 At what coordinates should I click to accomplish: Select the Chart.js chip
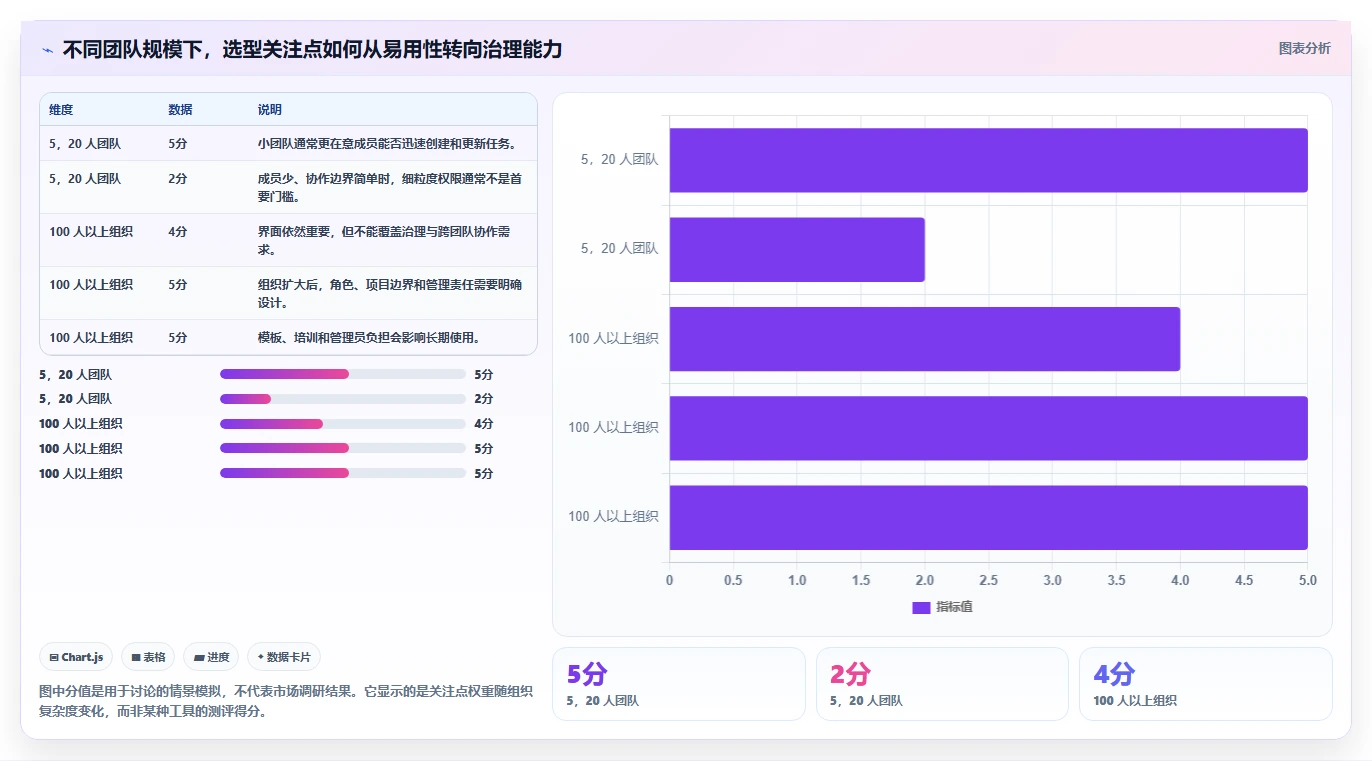(77, 657)
